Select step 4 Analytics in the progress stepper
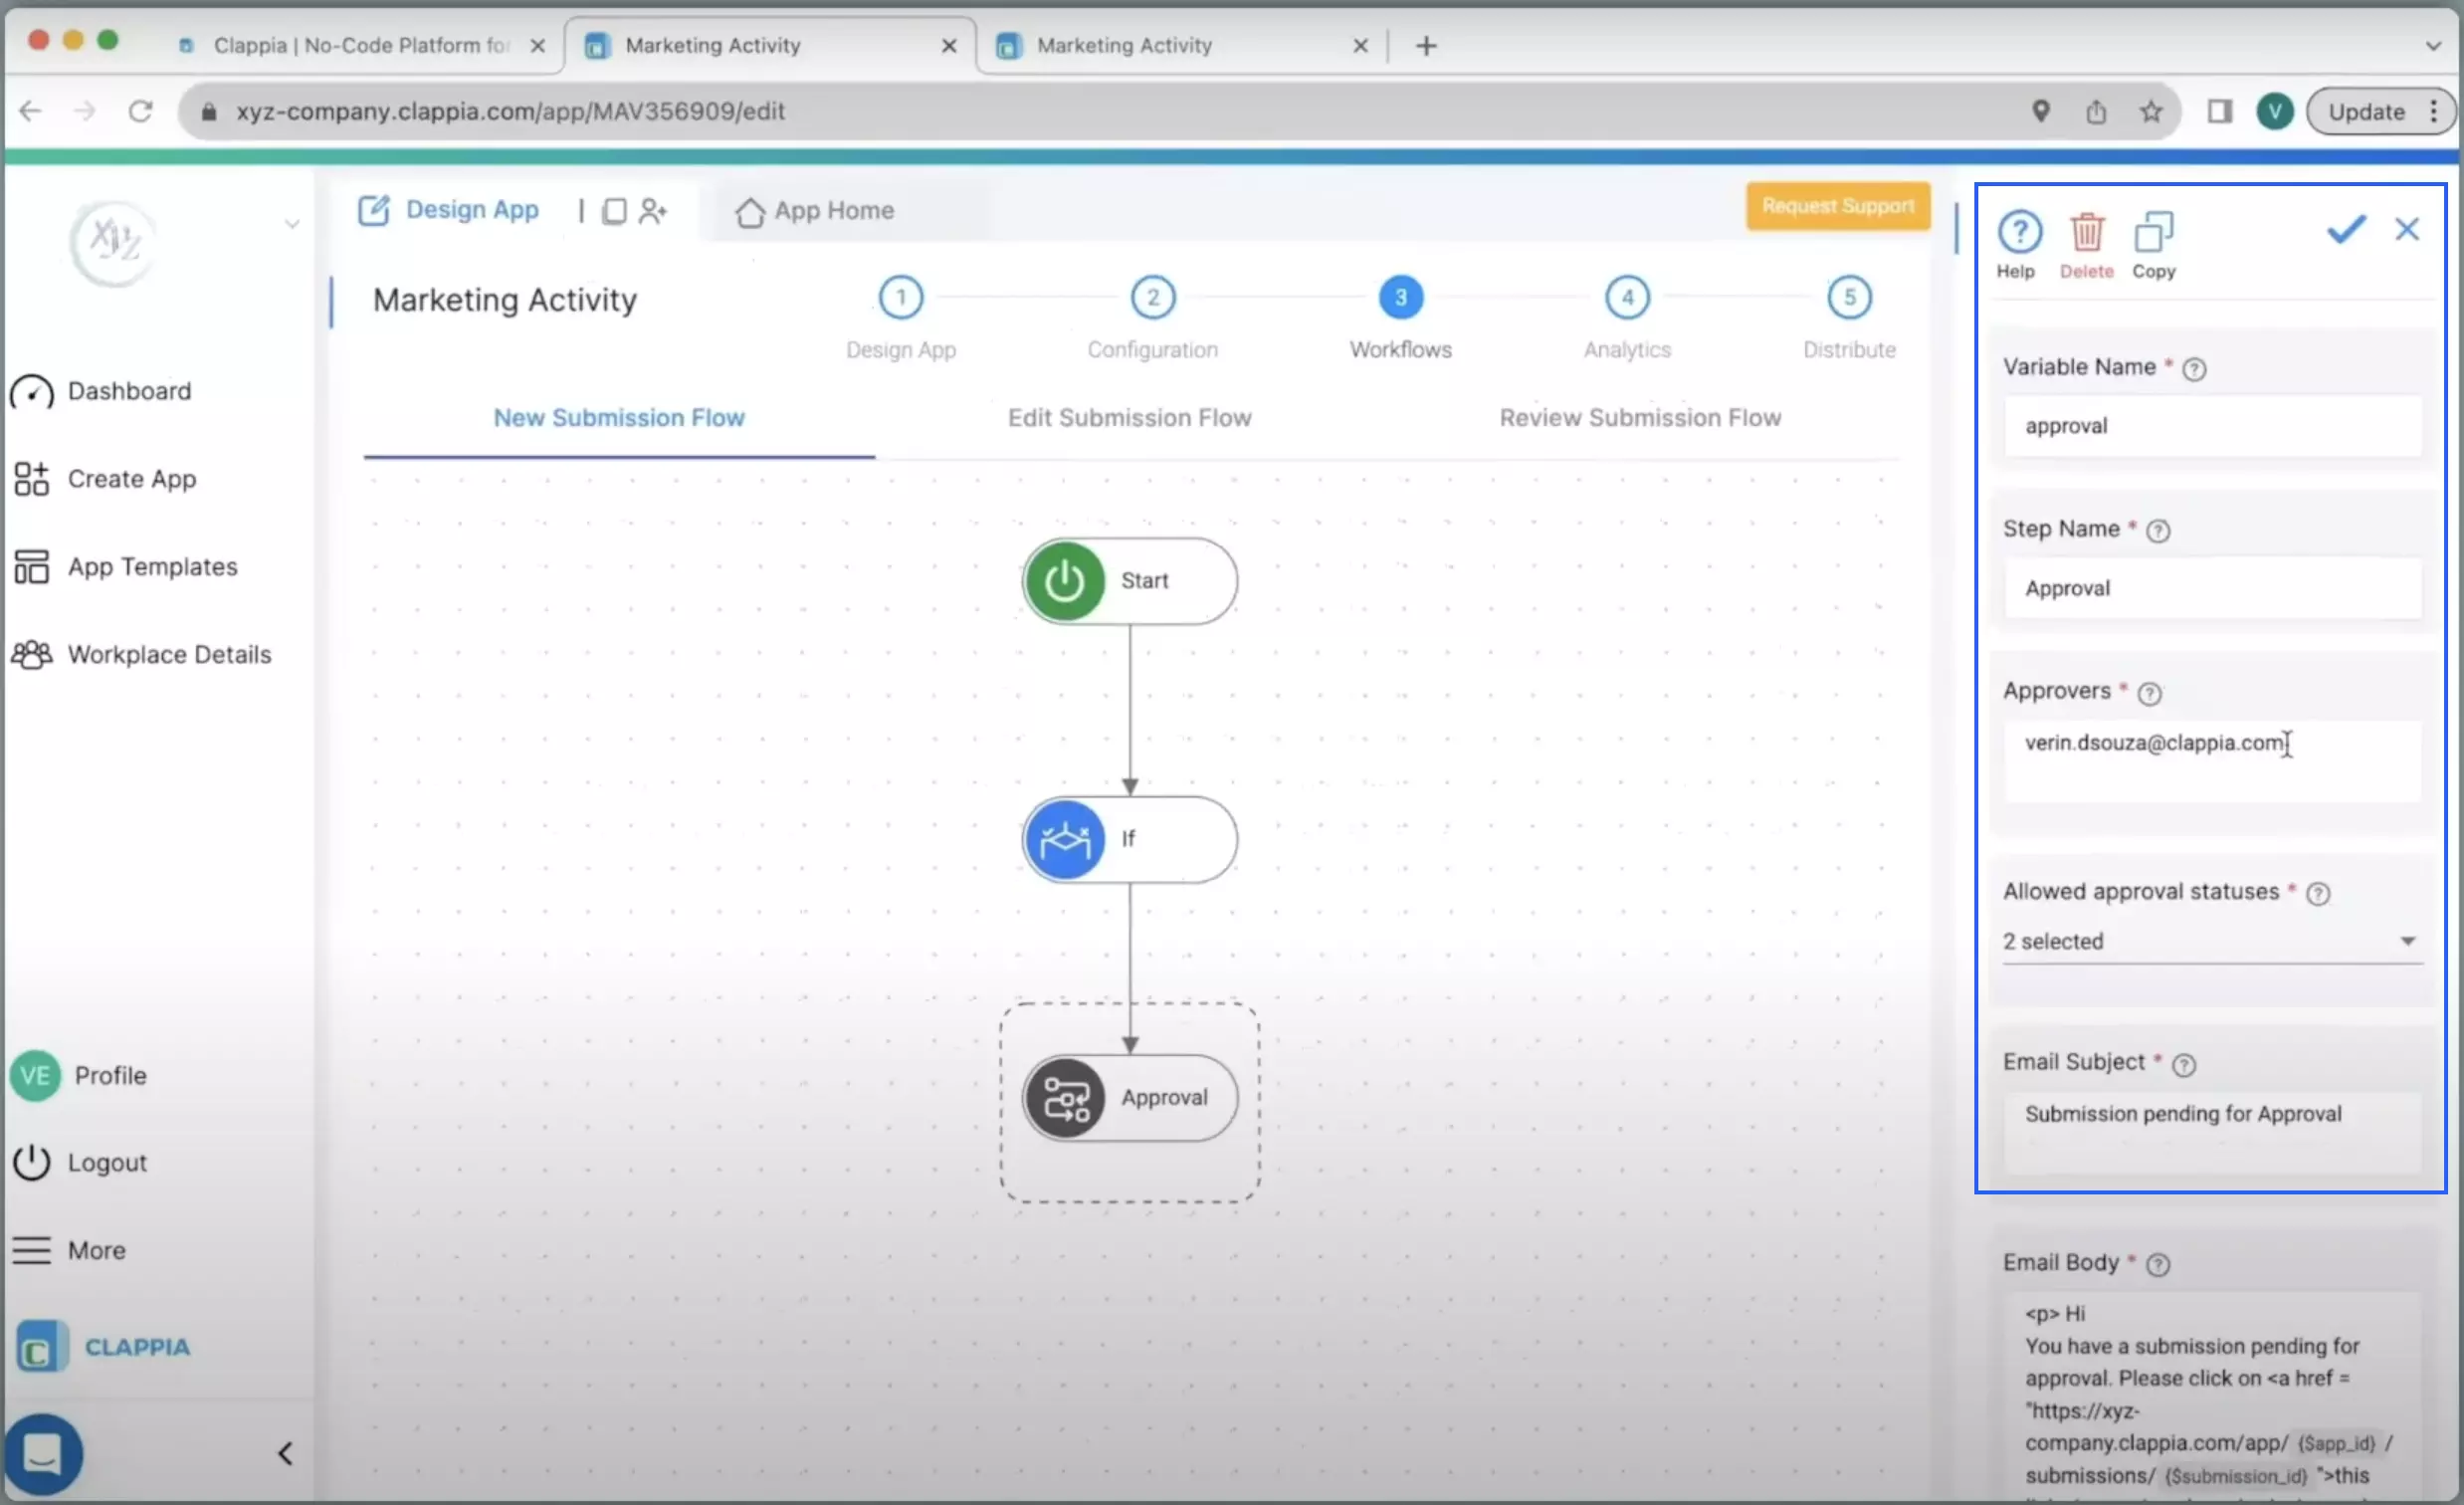The width and height of the screenshot is (2464, 1505). [x=1626, y=296]
